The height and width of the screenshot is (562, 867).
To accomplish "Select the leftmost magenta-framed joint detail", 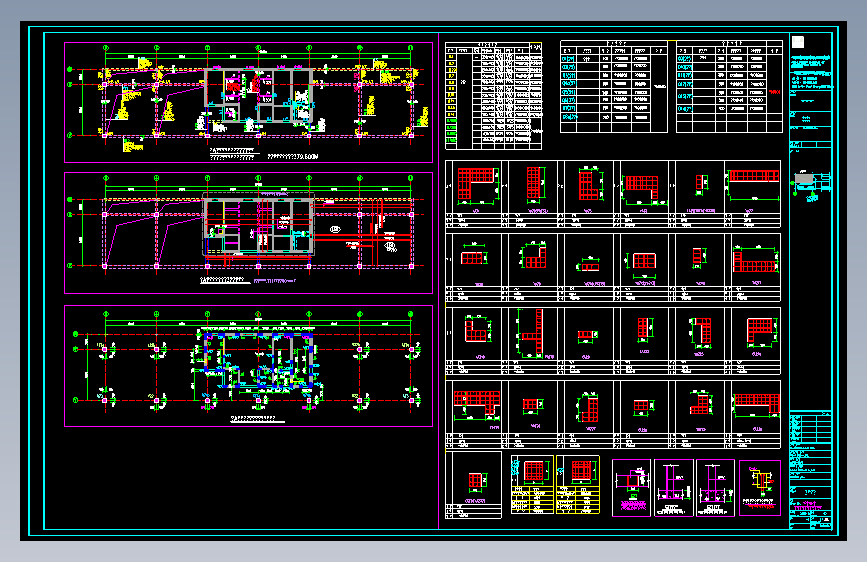I will [x=631, y=488].
